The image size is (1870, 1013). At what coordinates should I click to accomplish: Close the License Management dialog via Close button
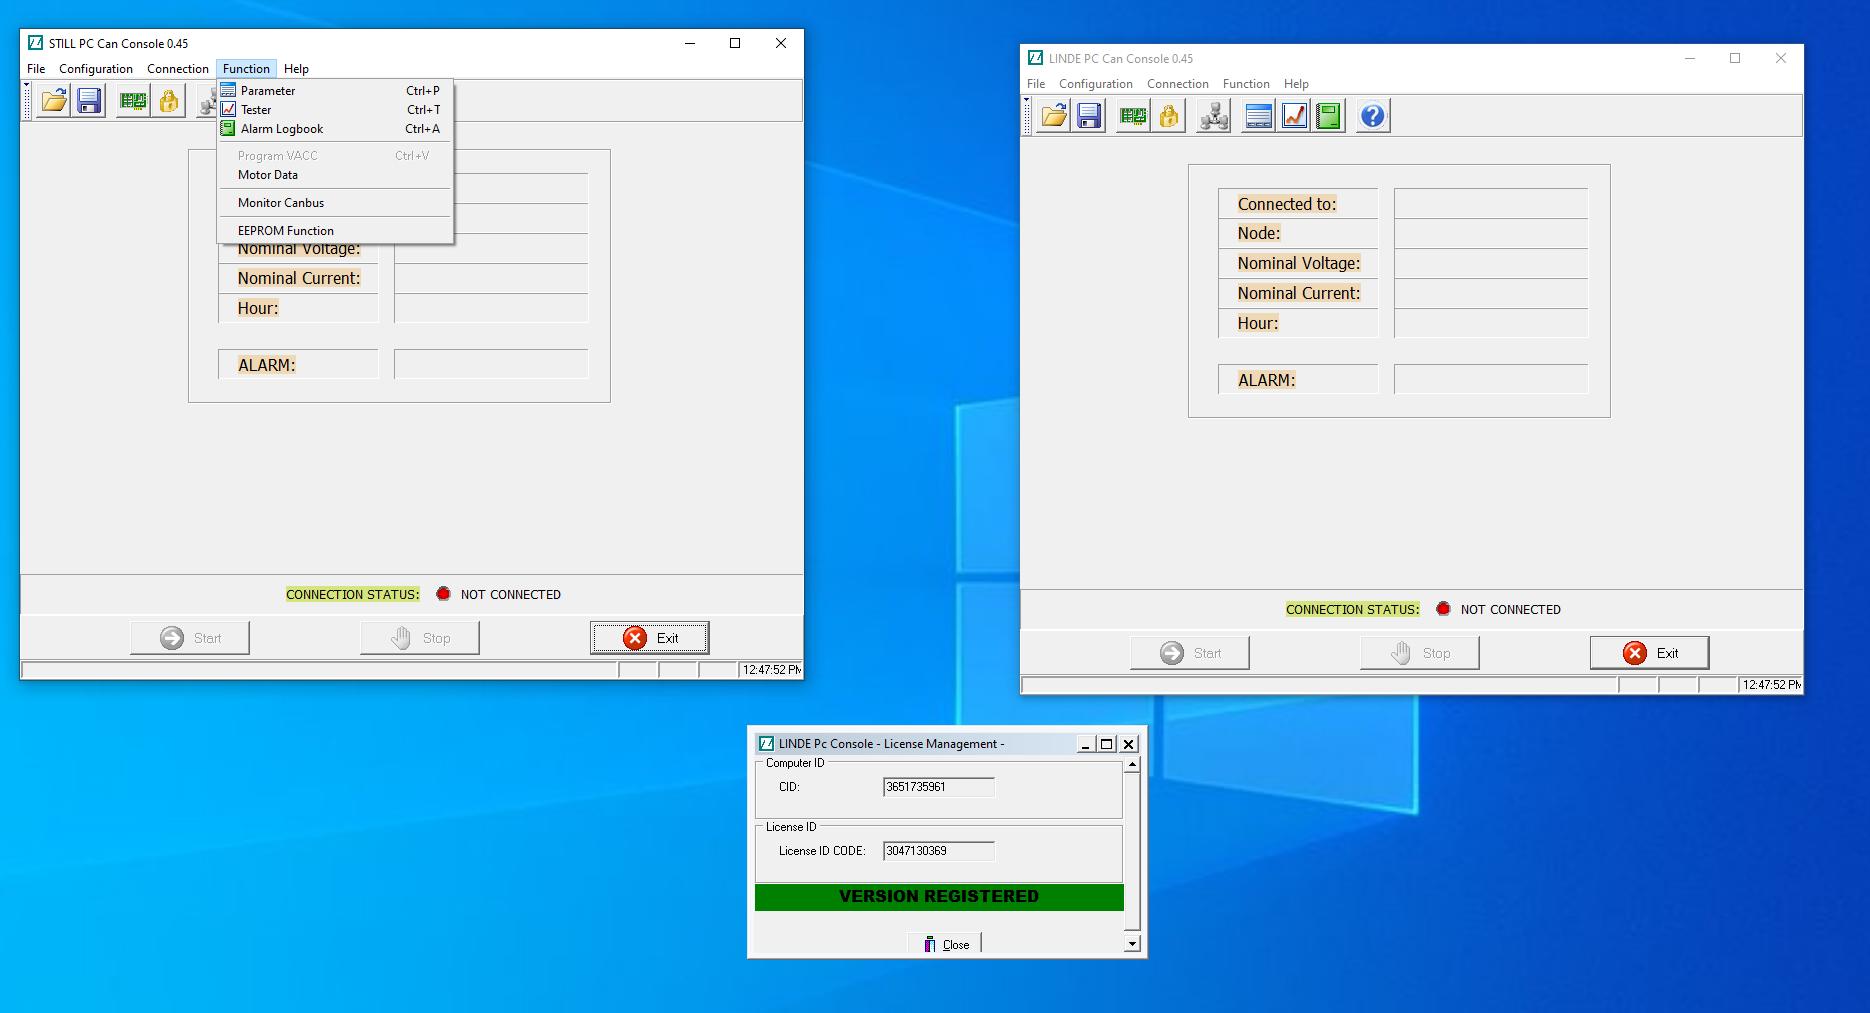[945, 944]
